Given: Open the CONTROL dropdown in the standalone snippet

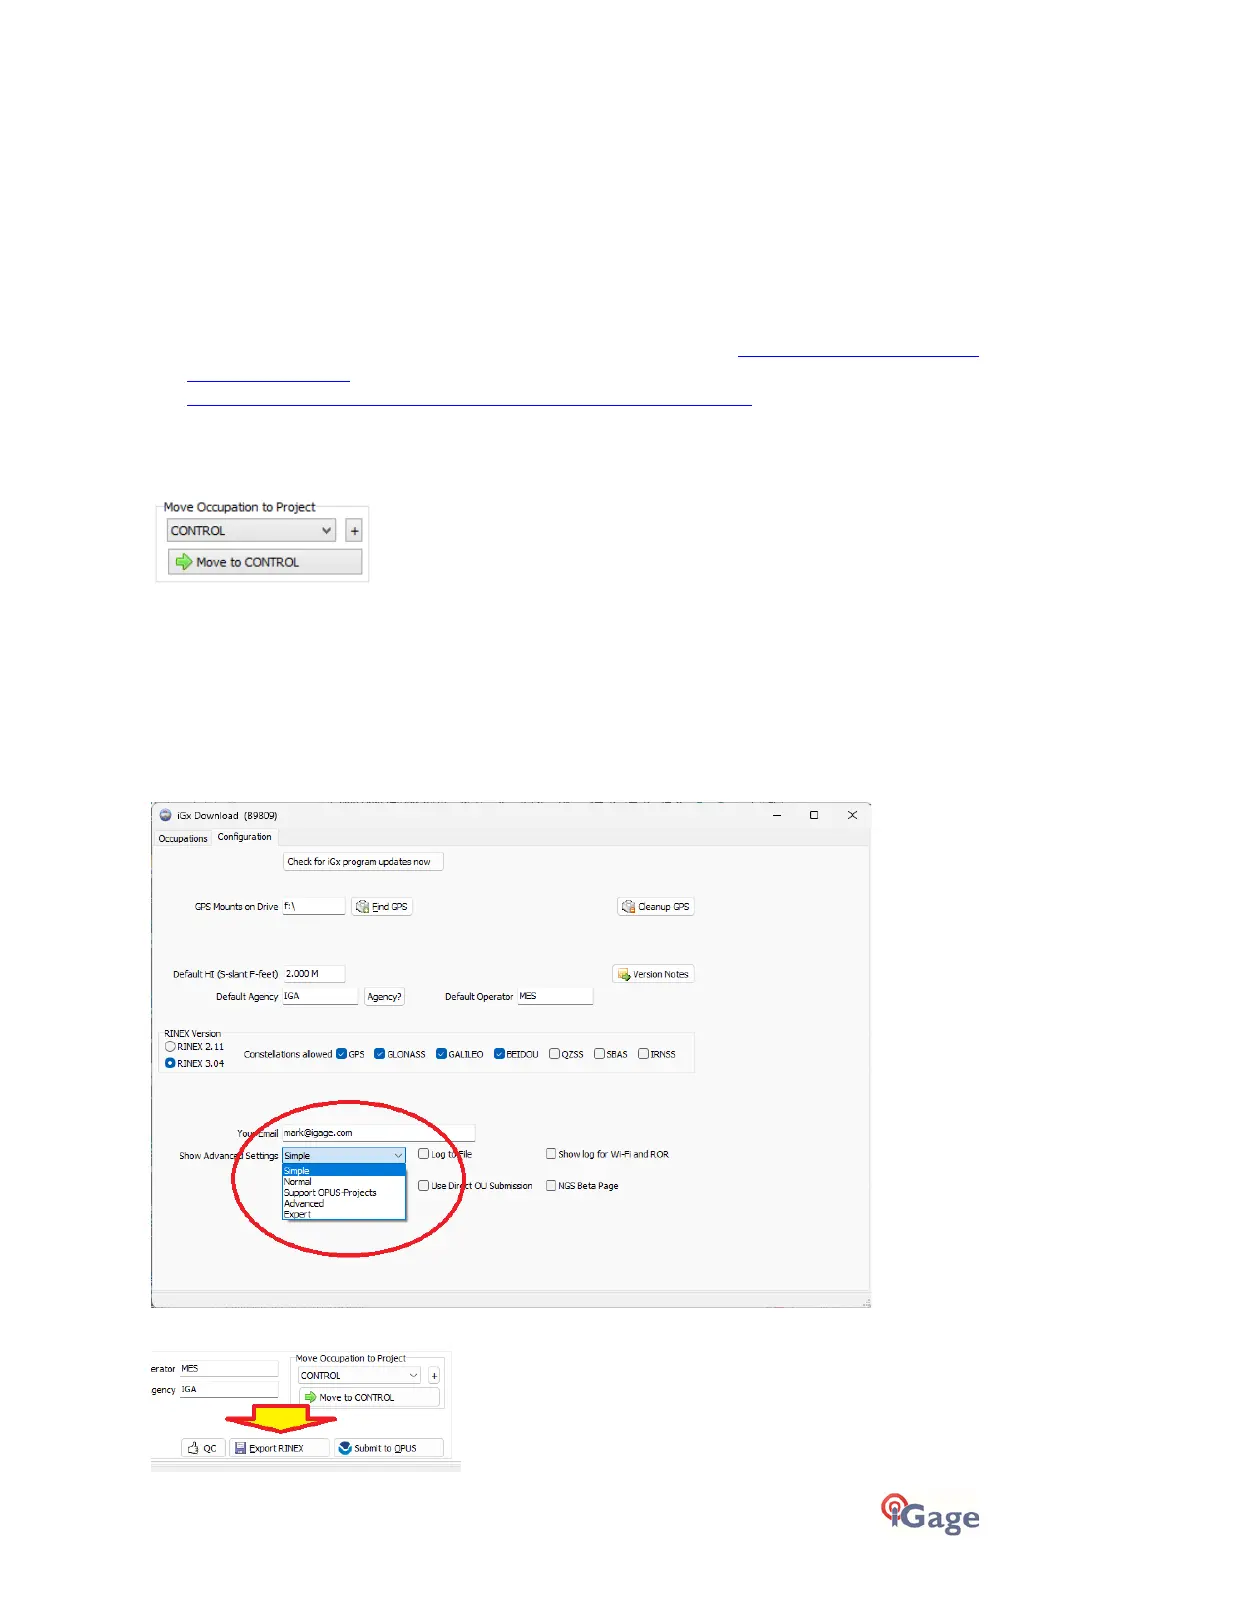Looking at the screenshot, I should (251, 531).
